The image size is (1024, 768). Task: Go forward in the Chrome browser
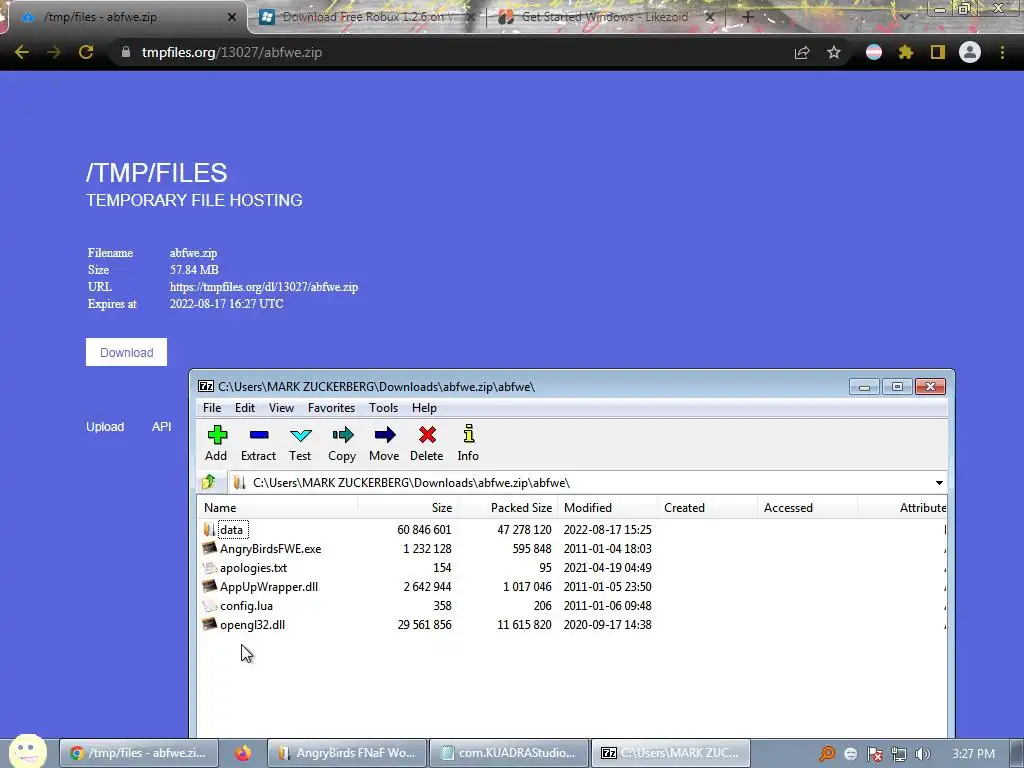pyautogui.click(x=54, y=52)
